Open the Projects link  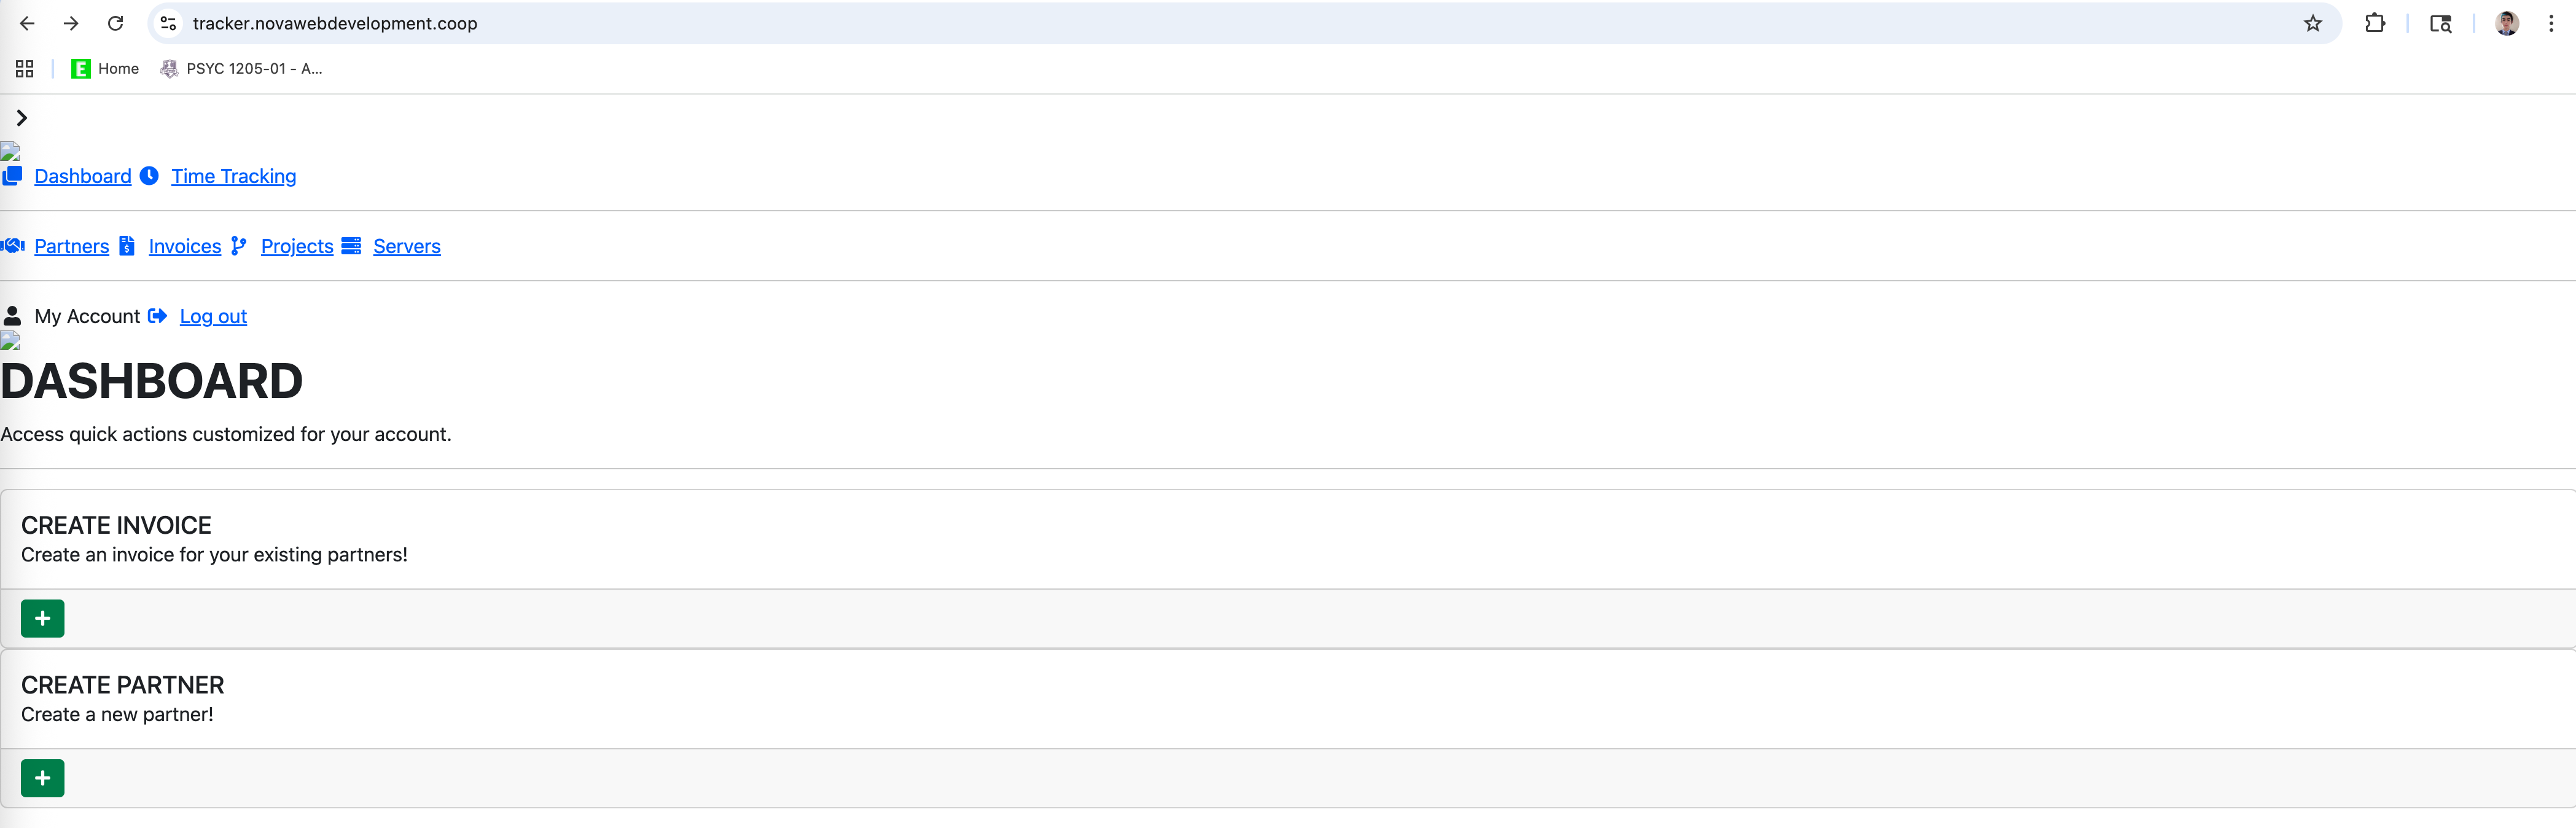(x=297, y=247)
